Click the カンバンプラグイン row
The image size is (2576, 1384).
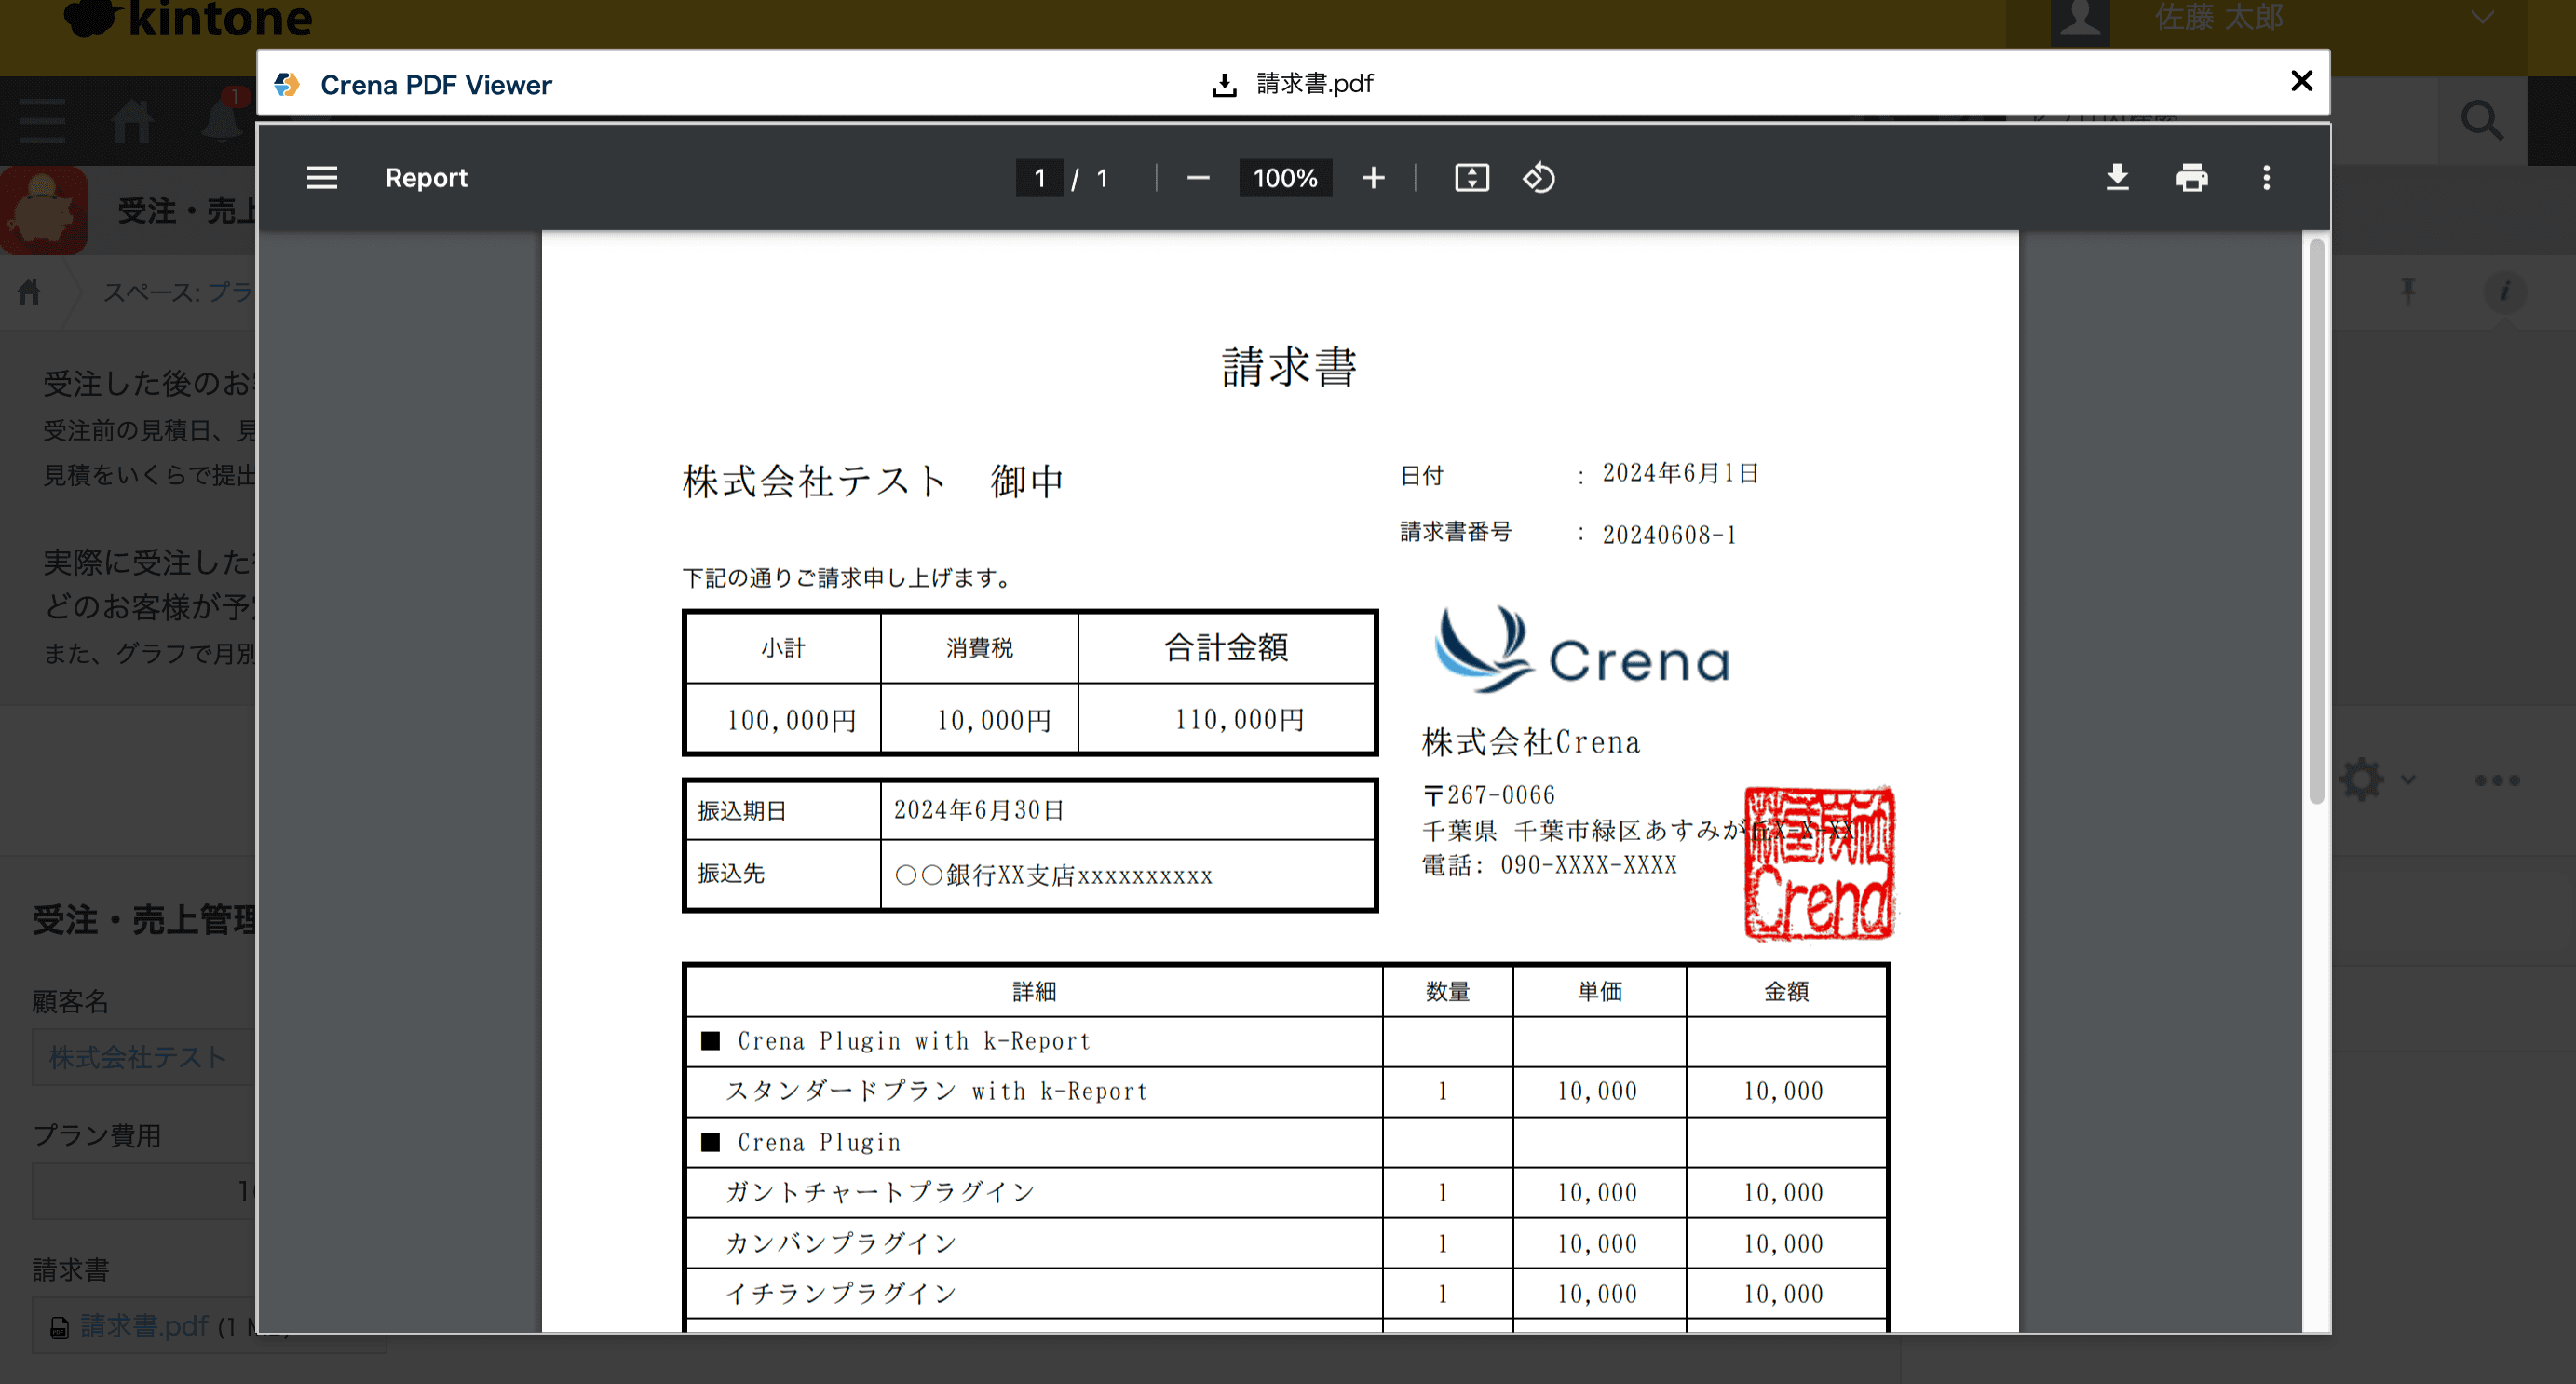pos(1287,1243)
